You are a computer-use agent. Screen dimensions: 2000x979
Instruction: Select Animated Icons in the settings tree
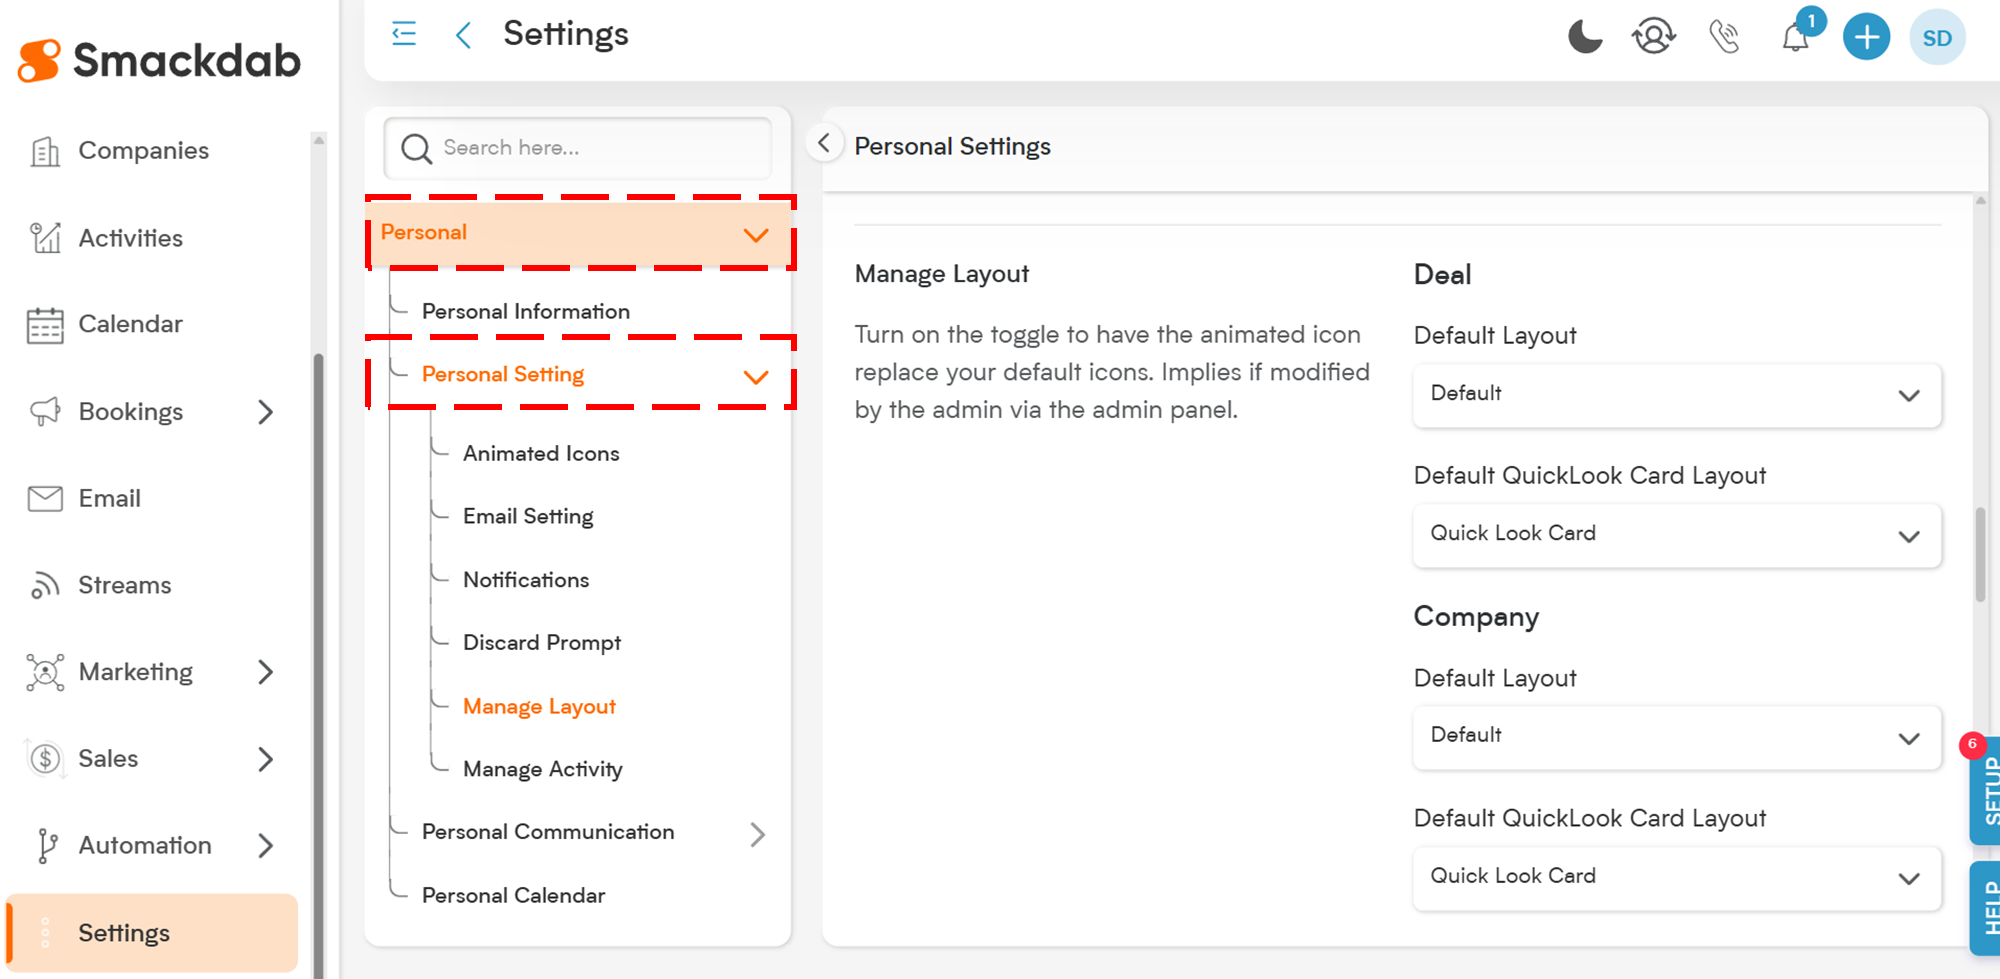click(541, 454)
